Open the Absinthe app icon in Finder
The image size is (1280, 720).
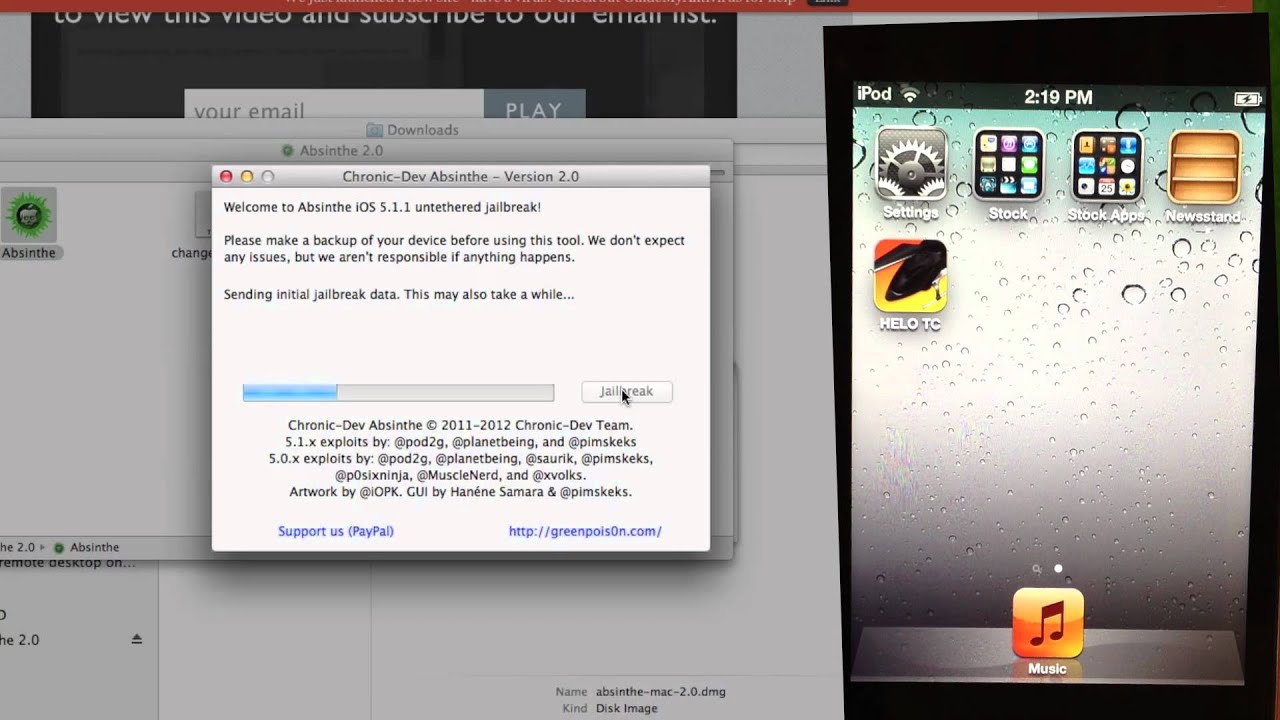point(29,216)
